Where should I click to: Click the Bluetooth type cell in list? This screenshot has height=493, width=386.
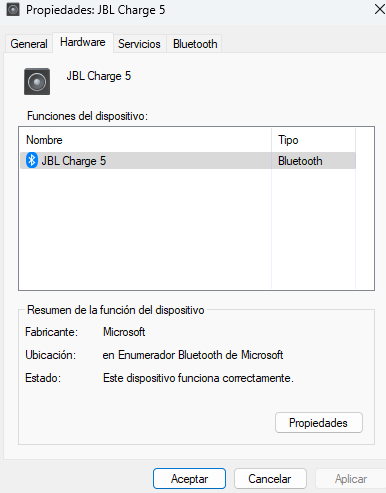pyautogui.click(x=300, y=161)
